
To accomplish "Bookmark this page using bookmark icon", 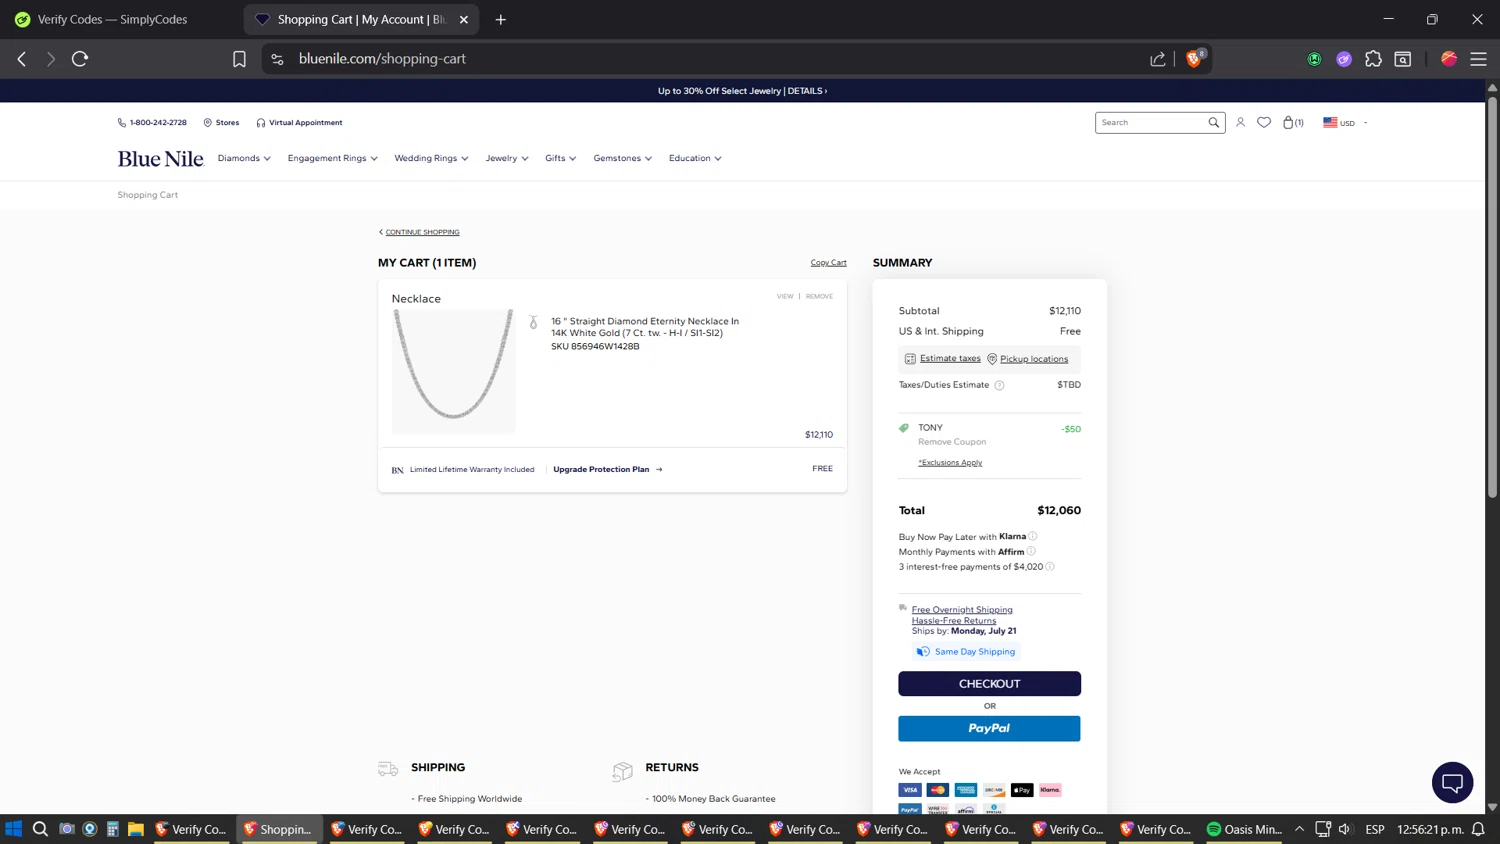I will (x=239, y=59).
